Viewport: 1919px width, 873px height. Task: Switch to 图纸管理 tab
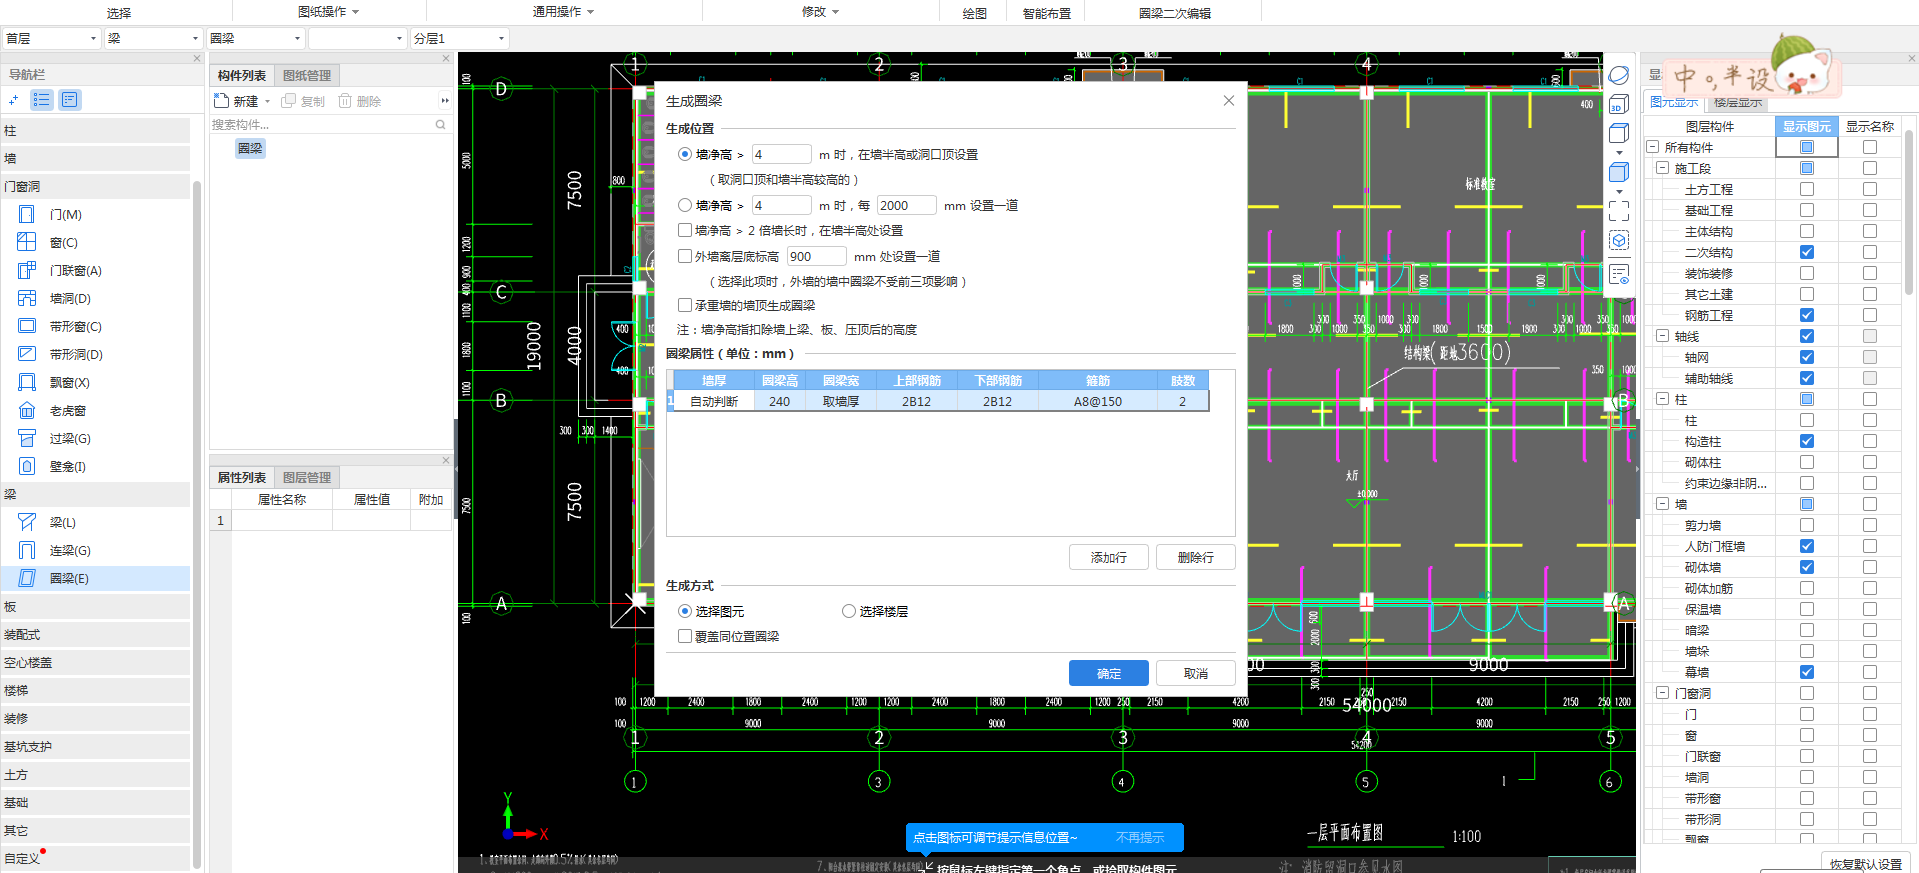pos(306,75)
